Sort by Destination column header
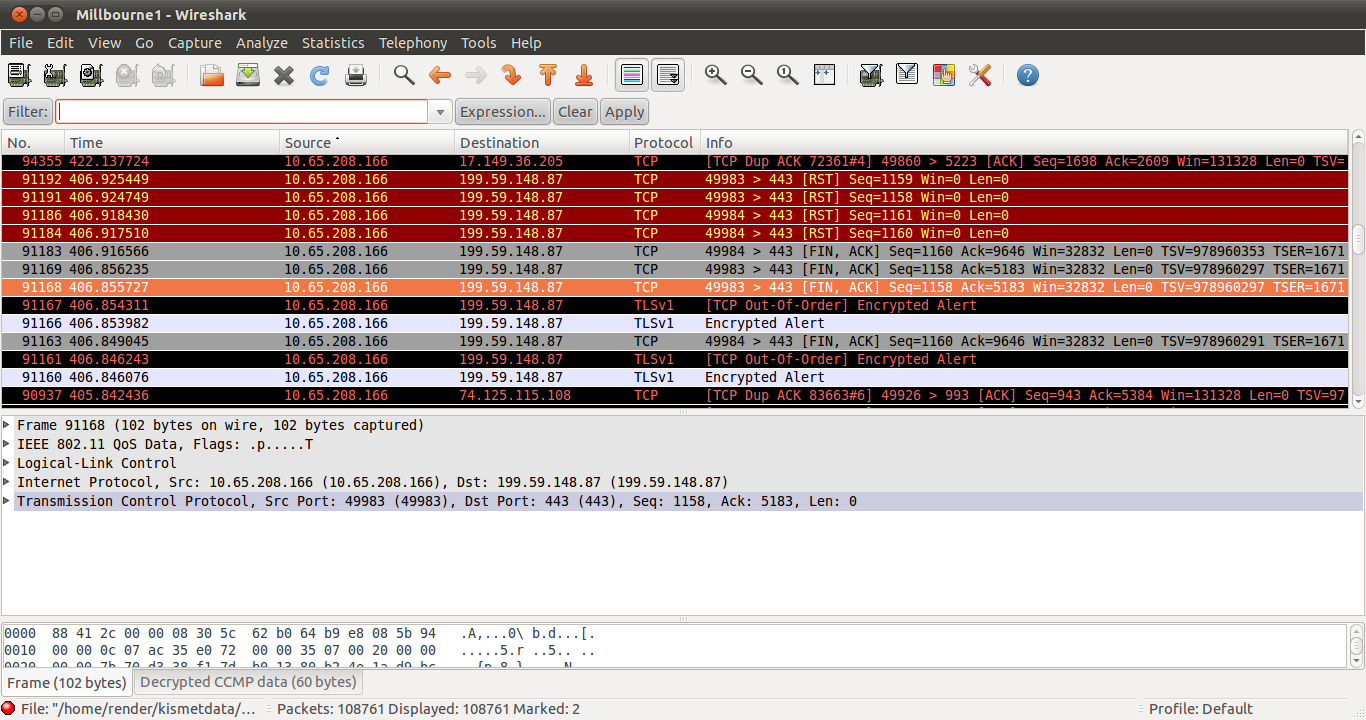 point(542,143)
